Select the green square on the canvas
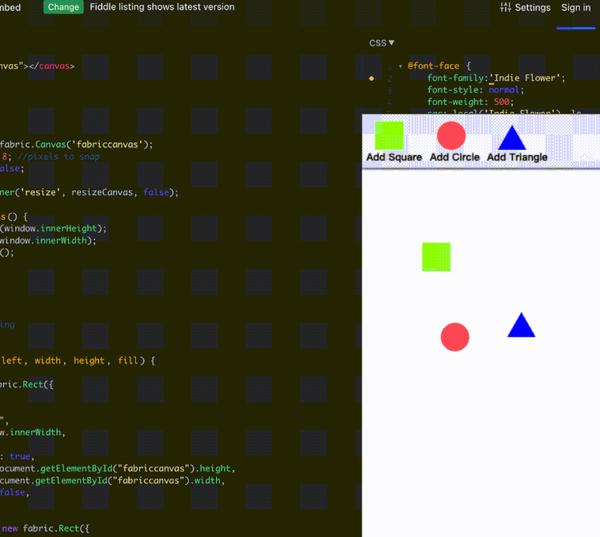Screen dimensions: 600x537 pyautogui.click(x=436, y=257)
